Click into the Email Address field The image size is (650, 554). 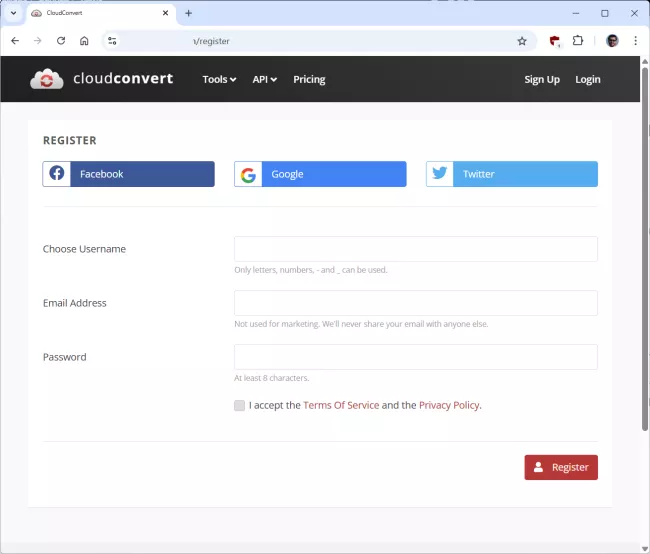pyautogui.click(x=415, y=303)
